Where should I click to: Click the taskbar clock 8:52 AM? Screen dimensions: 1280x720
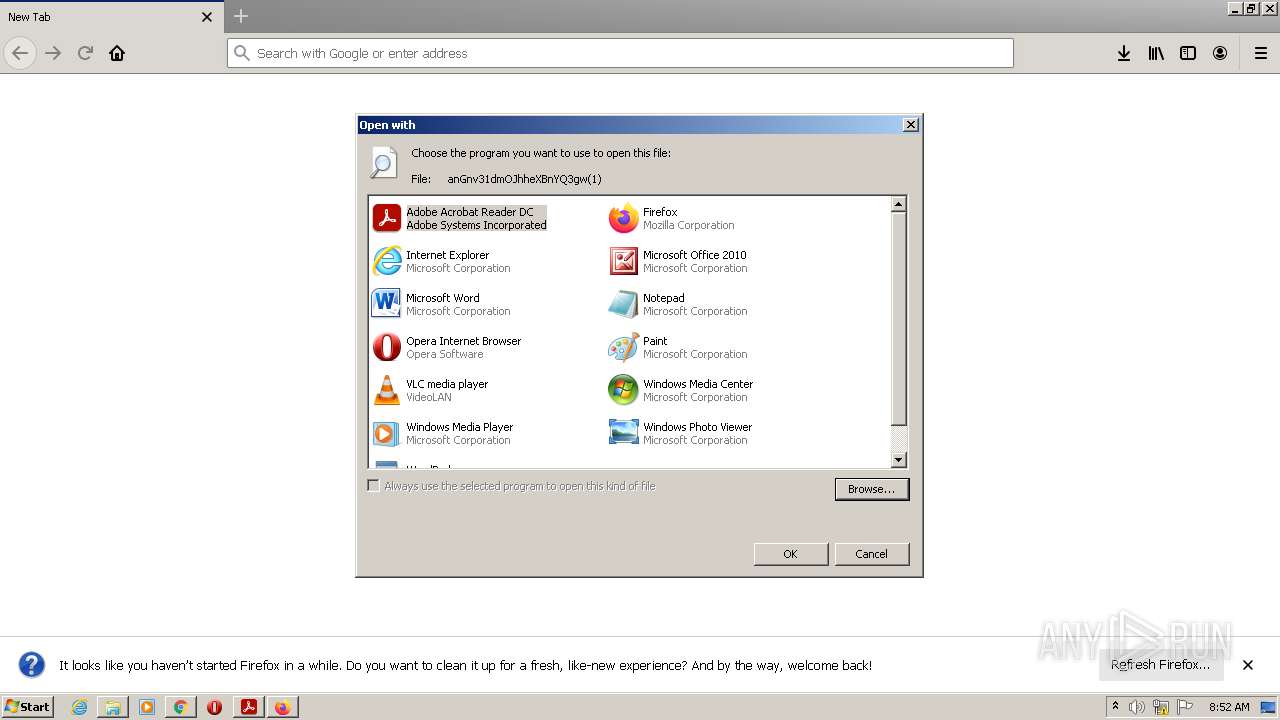click(x=1229, y=707)
